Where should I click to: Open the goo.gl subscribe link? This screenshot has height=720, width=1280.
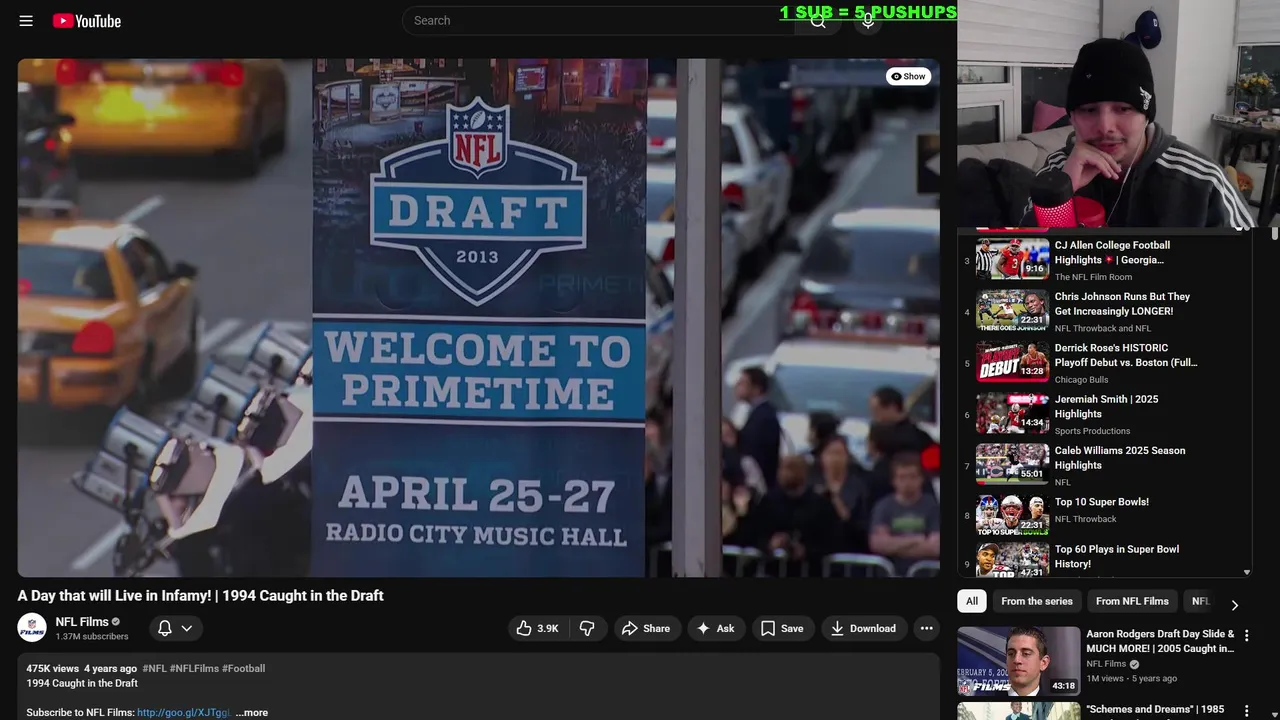pyautogui.click(x=183, y=713)
